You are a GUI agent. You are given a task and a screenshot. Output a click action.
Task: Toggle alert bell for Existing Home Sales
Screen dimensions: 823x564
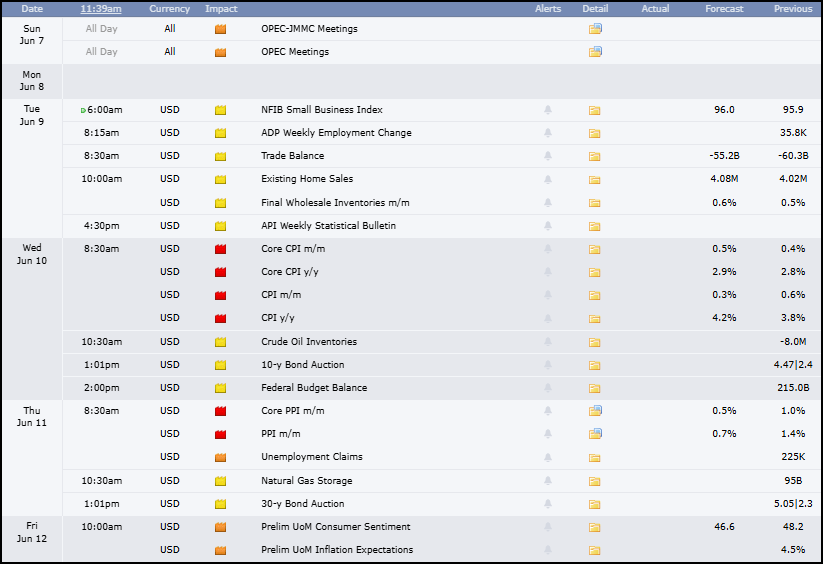548,179
